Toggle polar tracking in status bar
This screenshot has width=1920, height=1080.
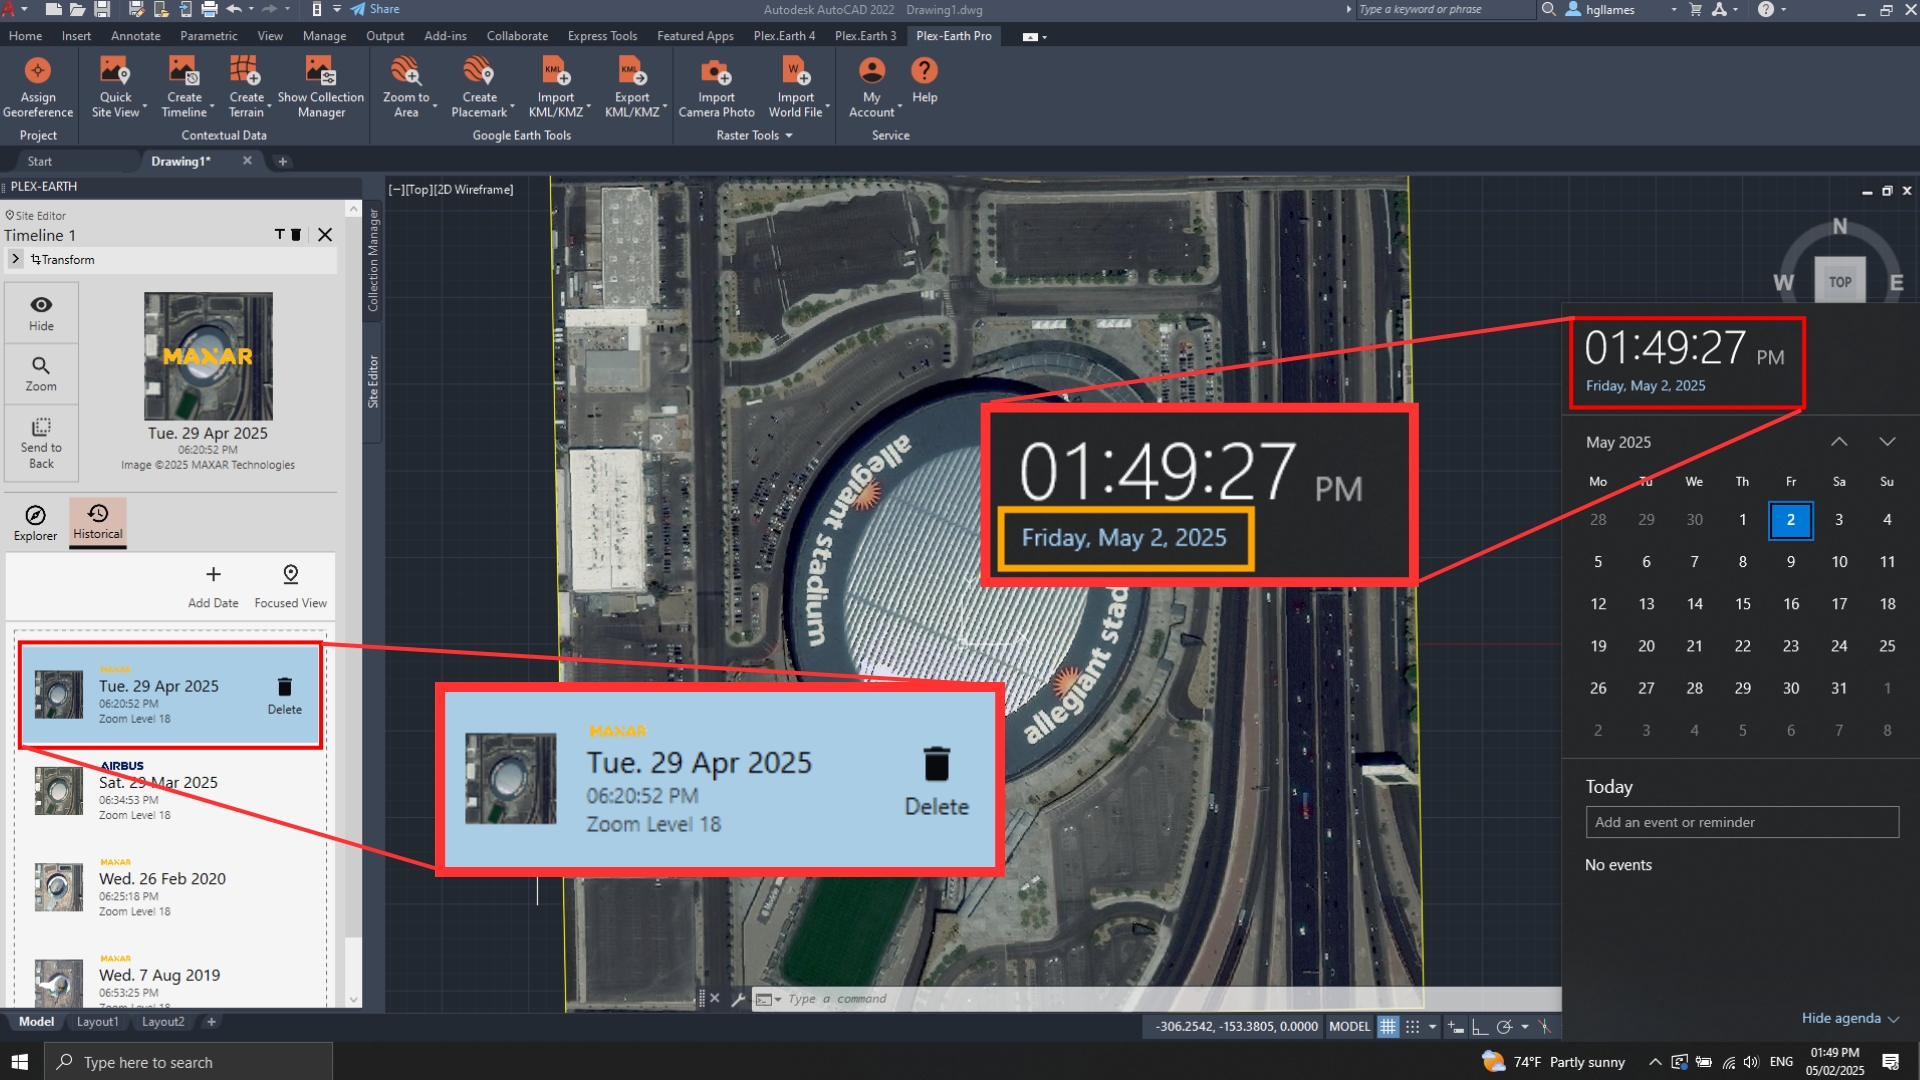click(x=1504, y=1026)
